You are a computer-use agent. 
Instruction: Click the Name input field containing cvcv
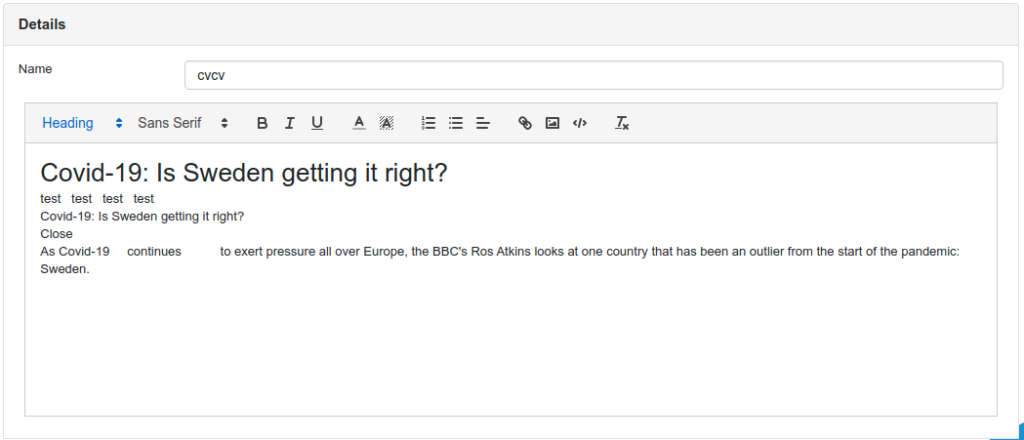click(594, 76)
